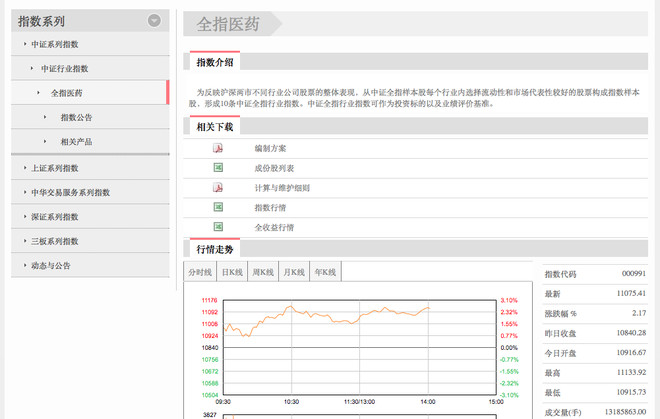Click the 最新 value 11075.41
This screenshot has width=660, height=419.
pyautogui.click(x=631, y=293)
